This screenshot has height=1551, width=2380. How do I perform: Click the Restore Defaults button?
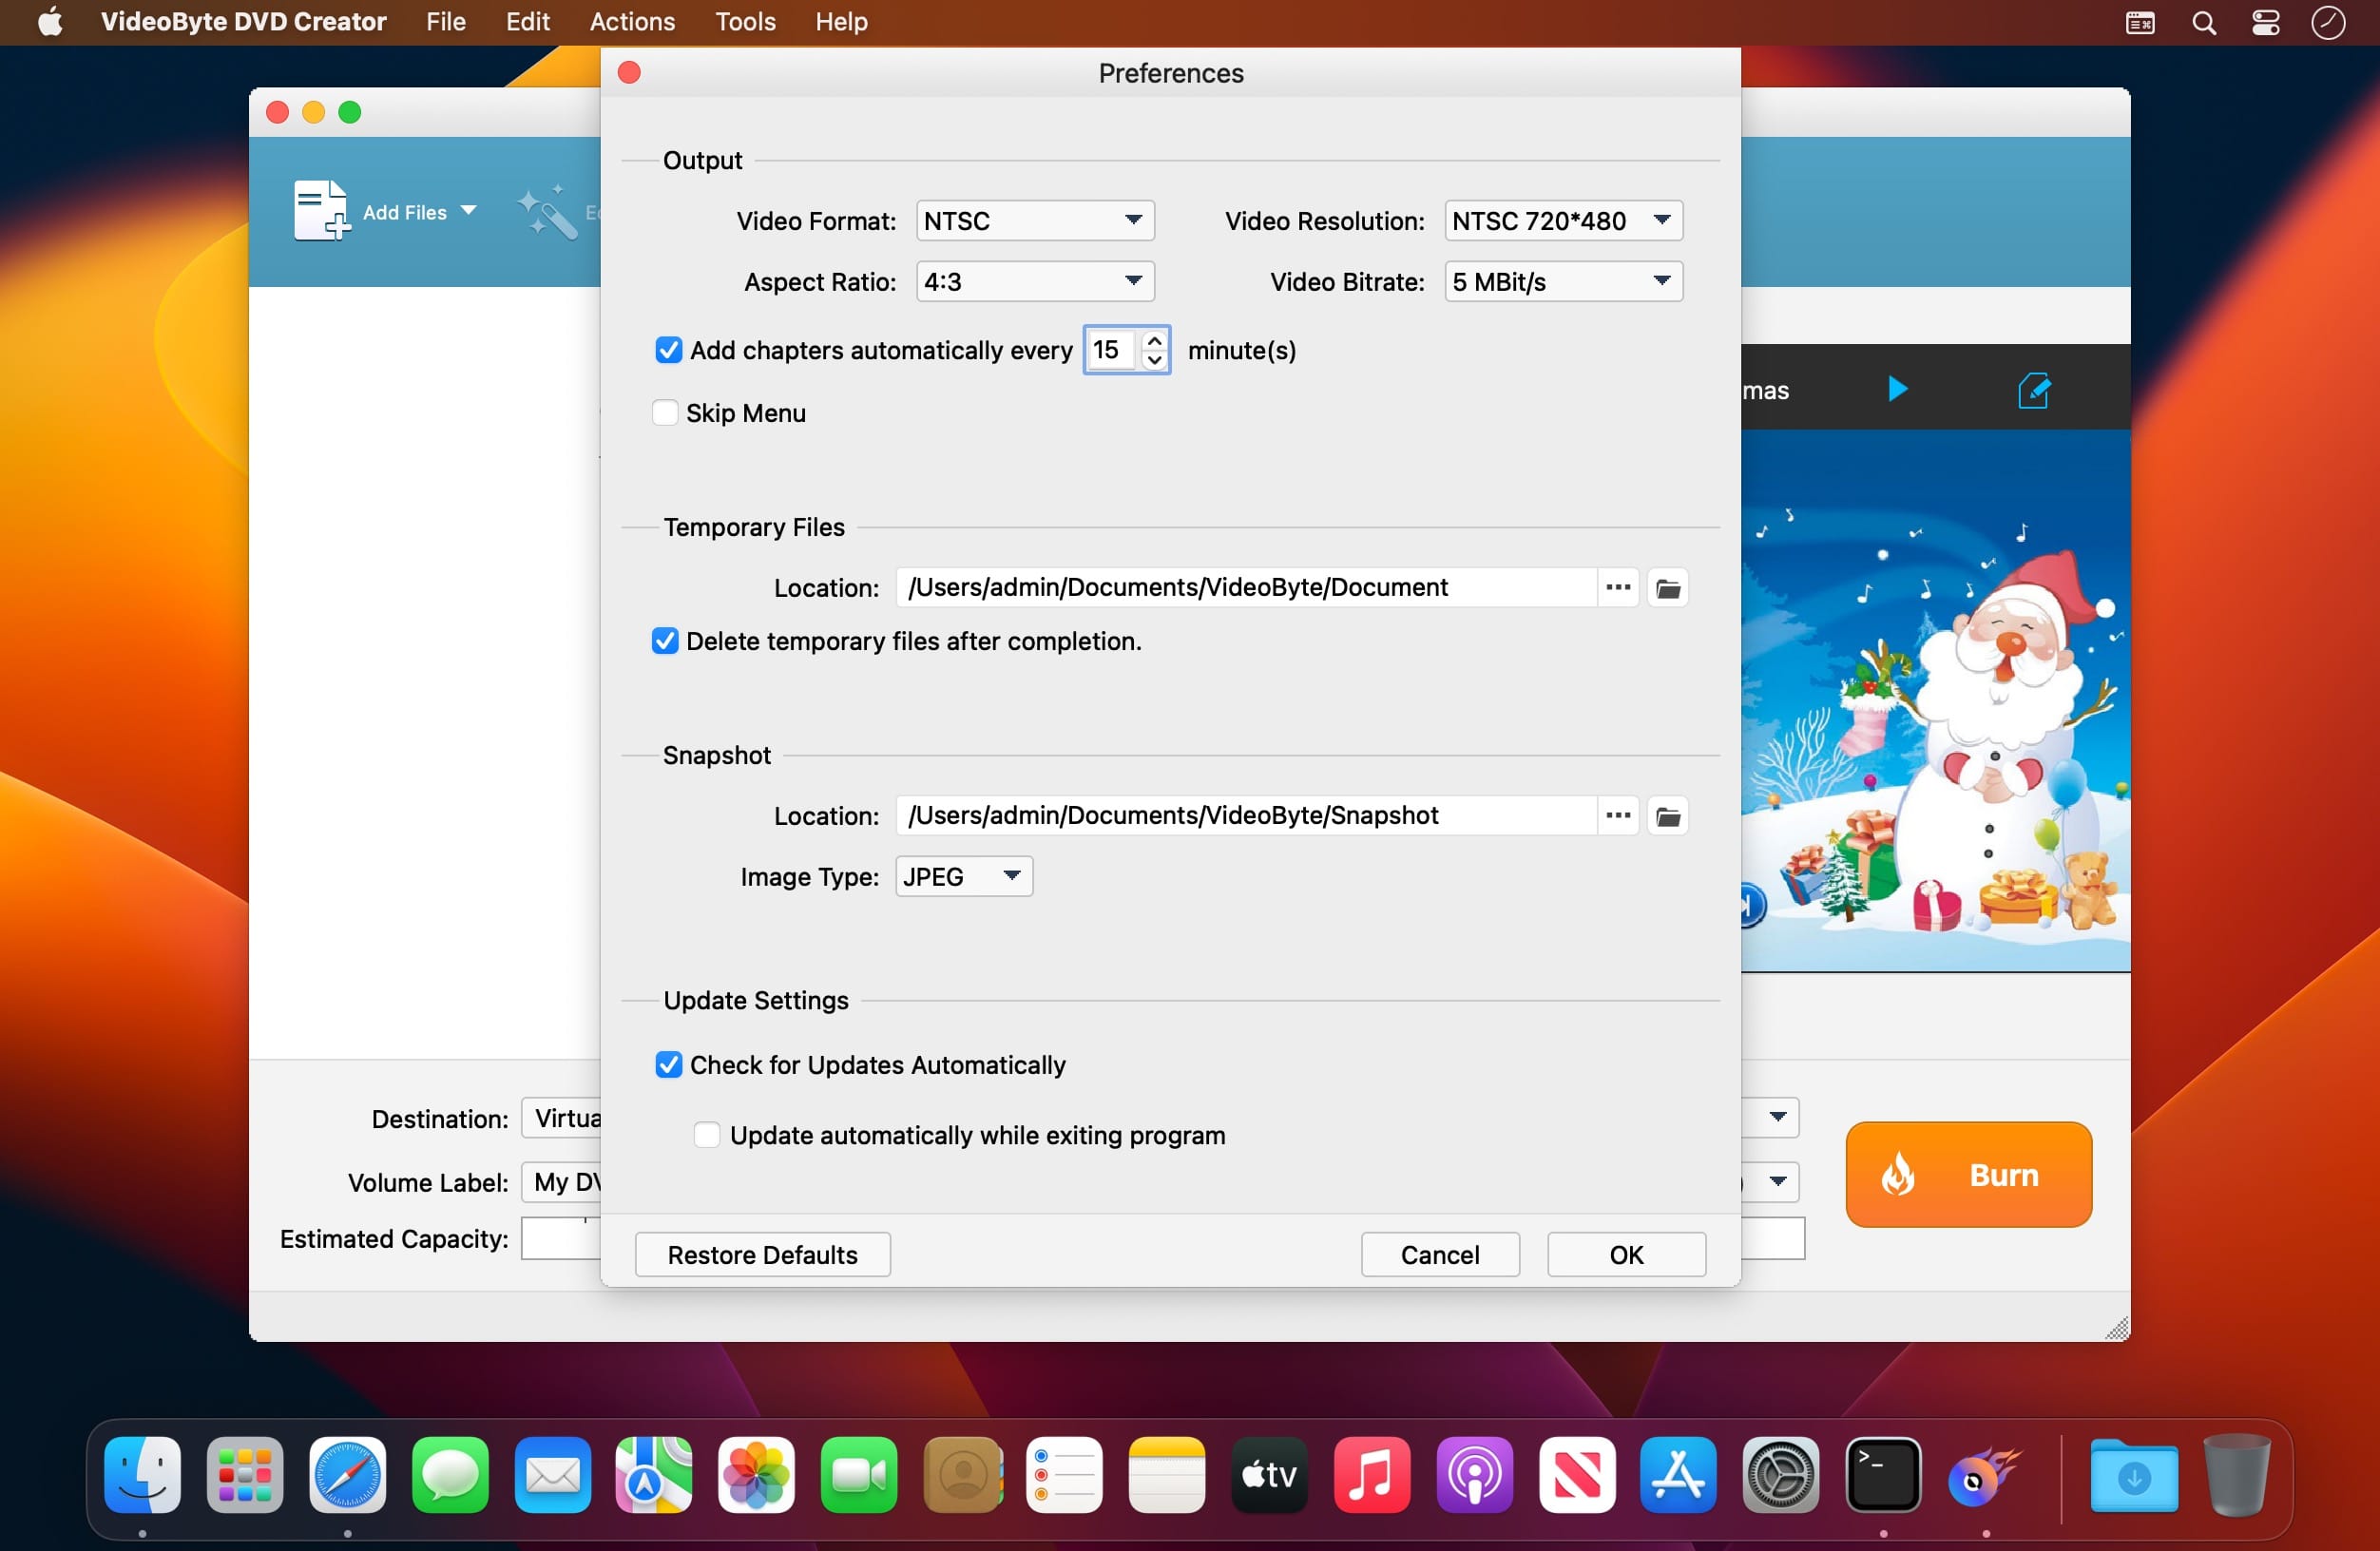762,1254
